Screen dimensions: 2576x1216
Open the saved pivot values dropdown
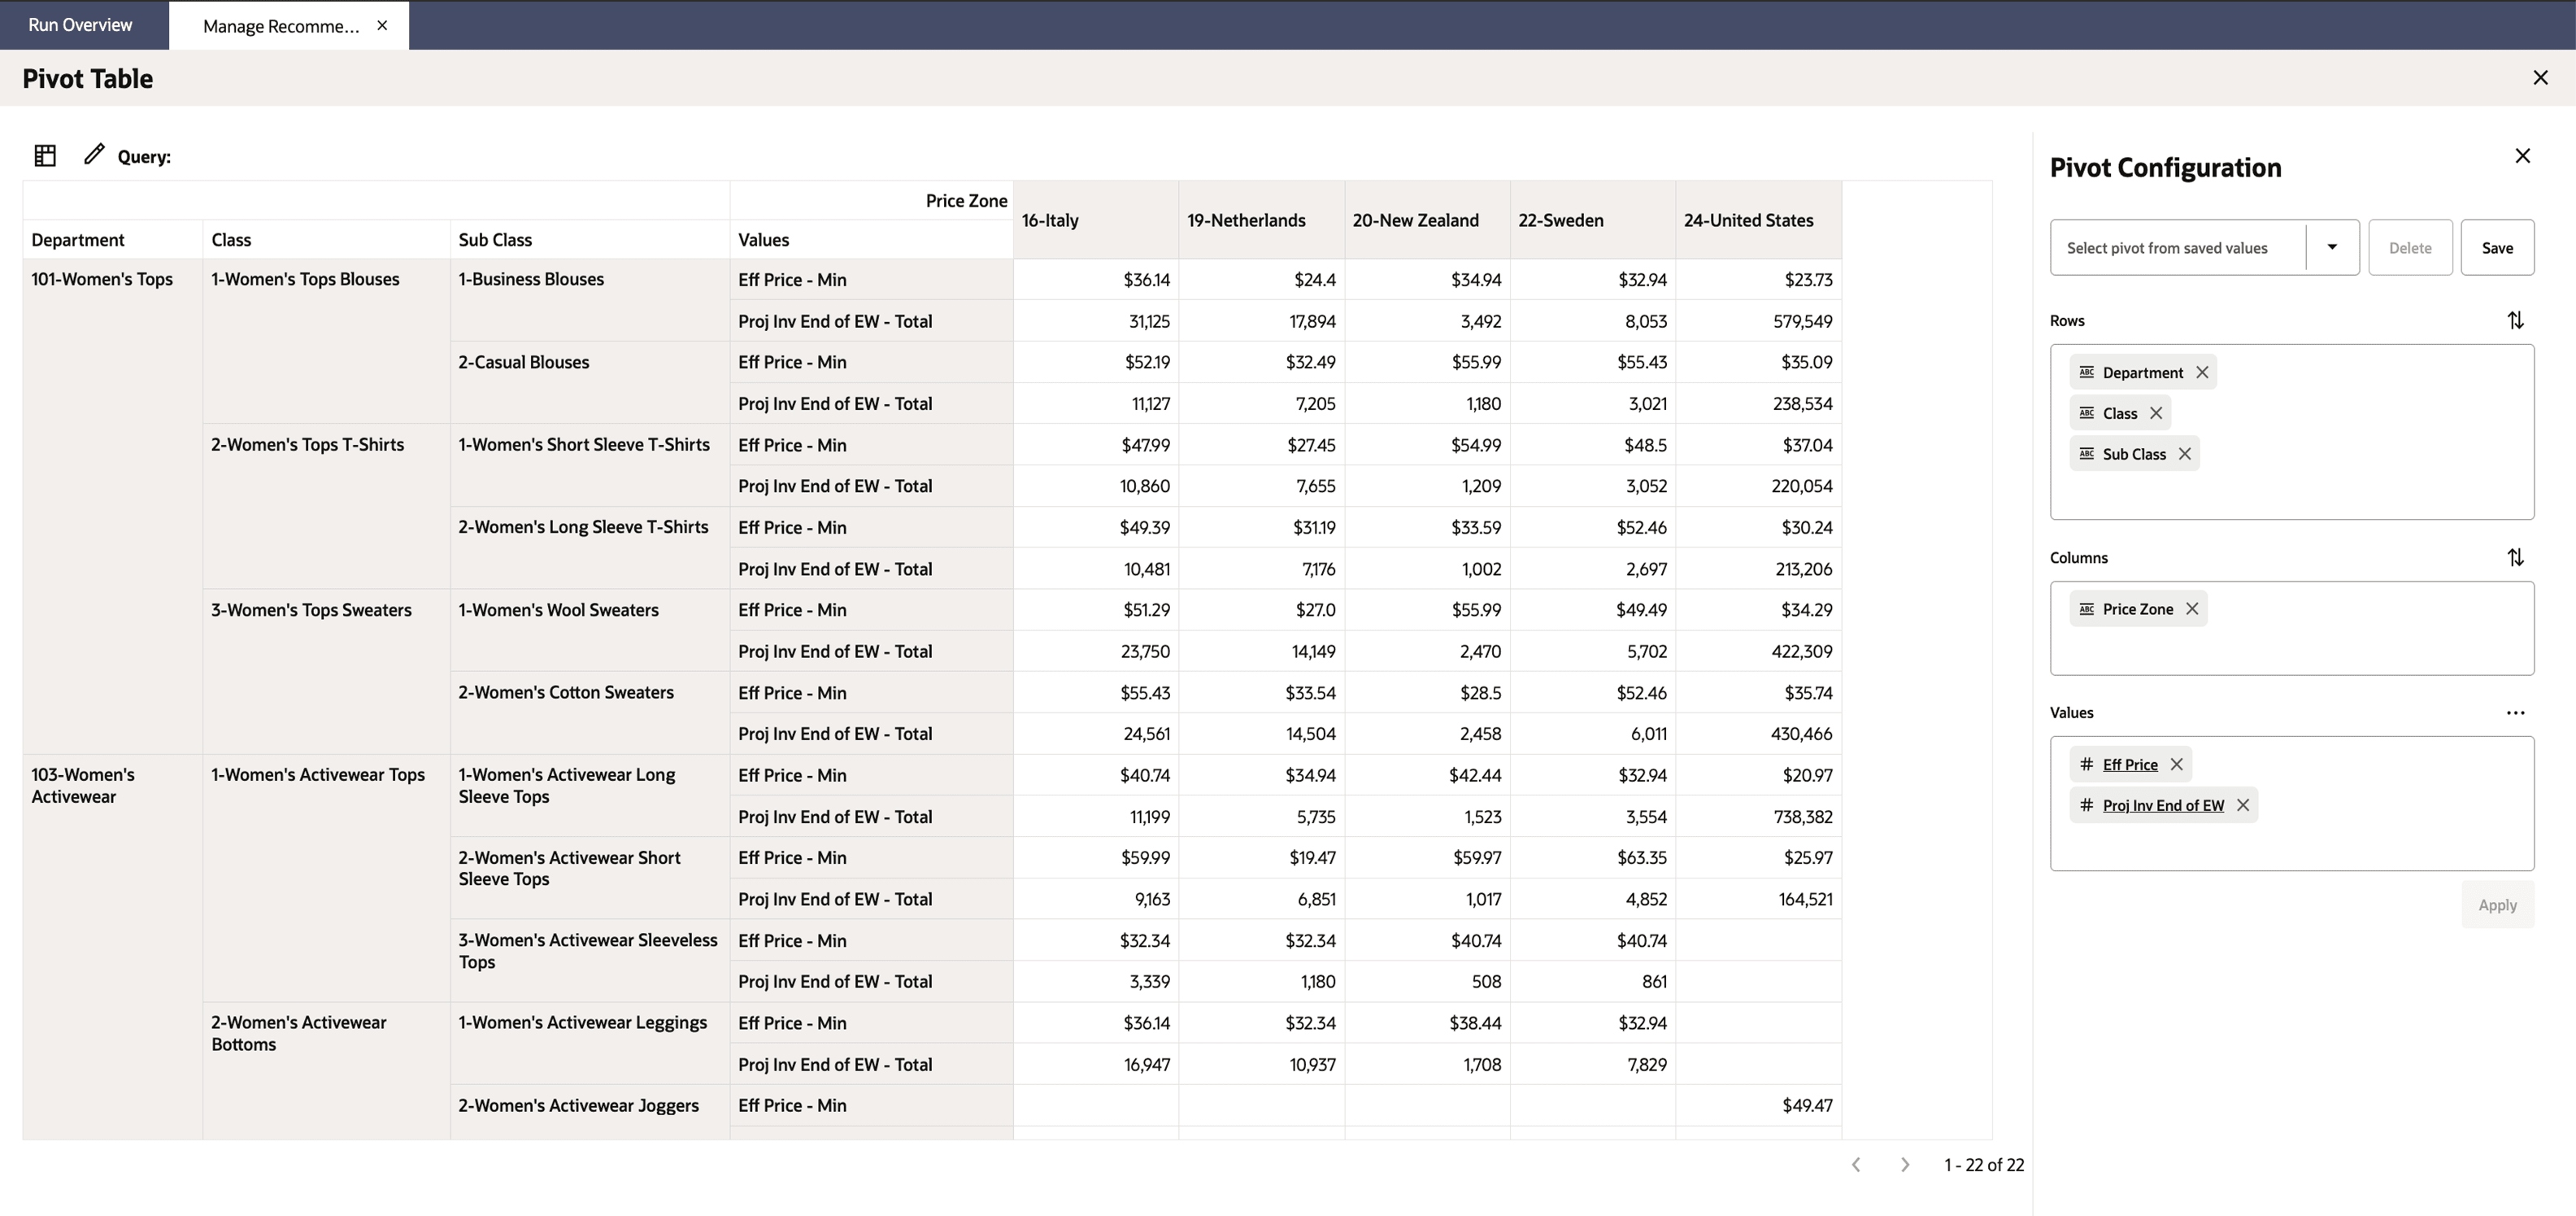[2331, 247]
